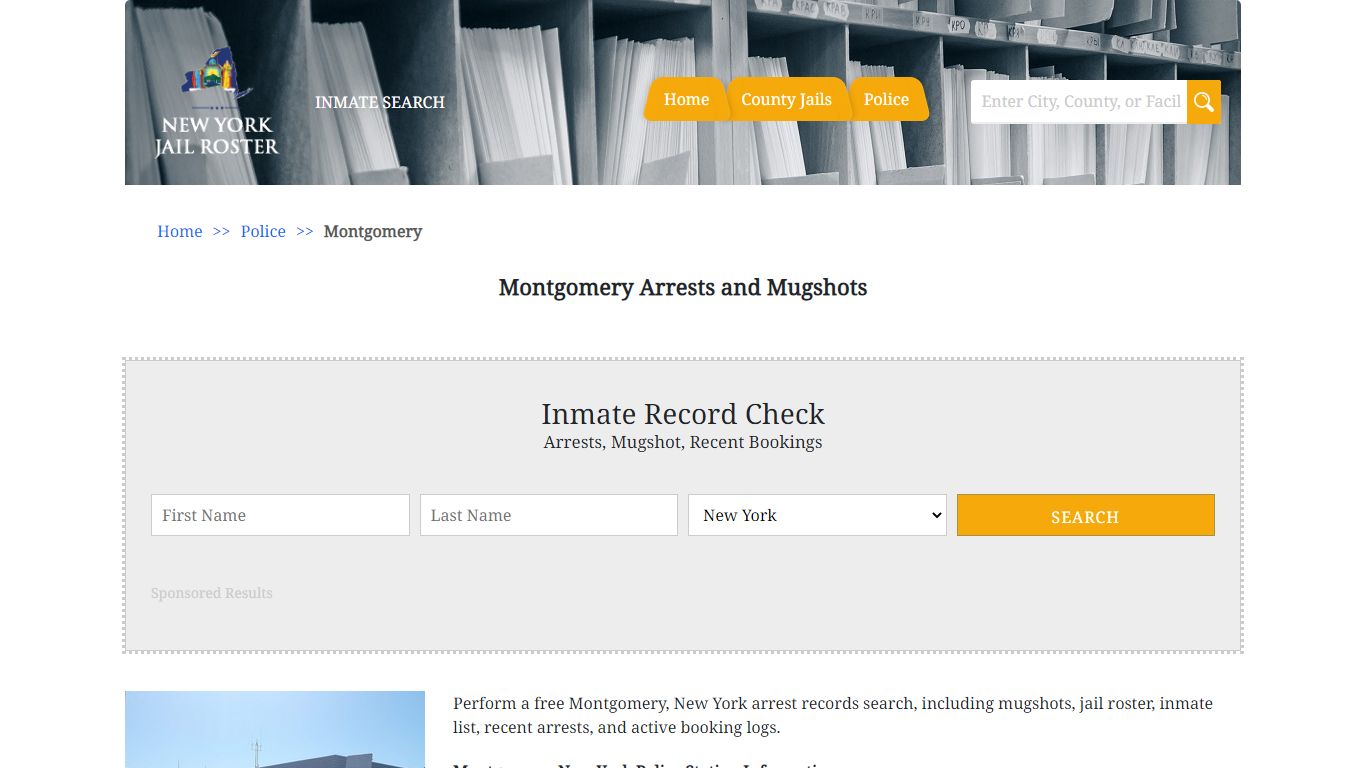The width and height of the screenshot is (1366, 768).
Task: Open the County Jails nav tab
Action: pyautogui.click(x=786, y=99)
